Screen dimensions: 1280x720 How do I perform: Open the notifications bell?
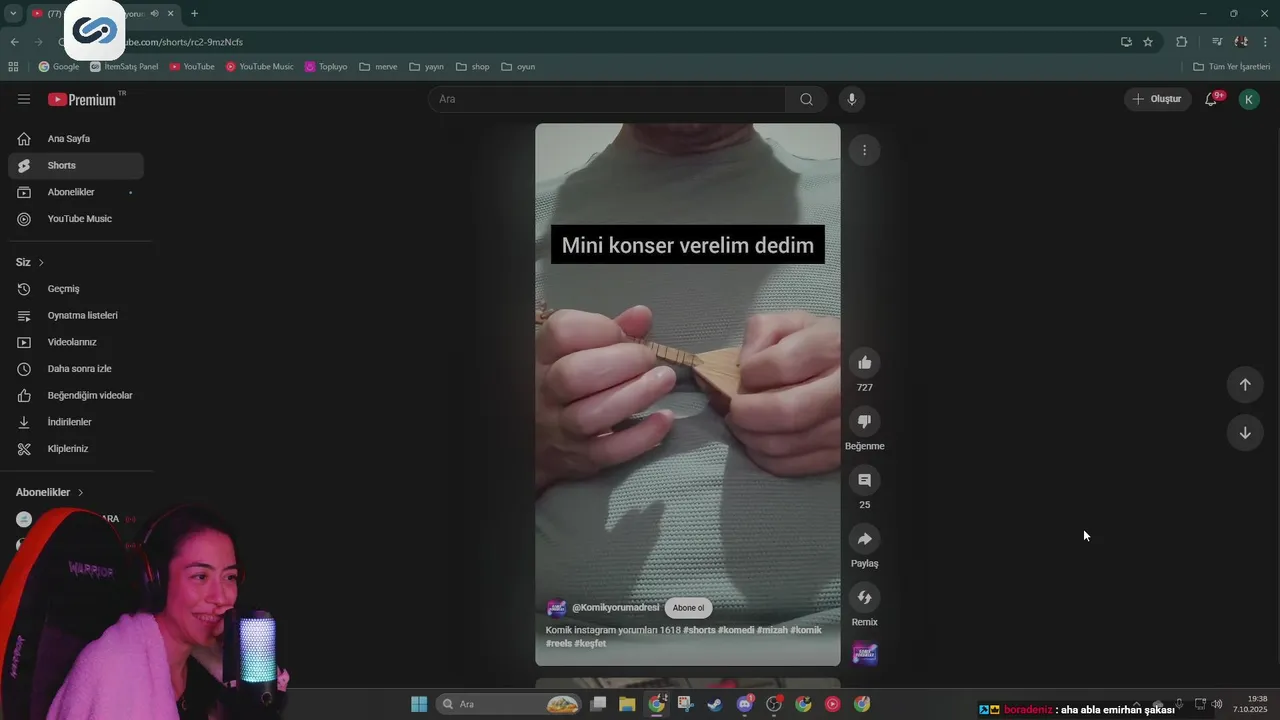coord(1211,99)
